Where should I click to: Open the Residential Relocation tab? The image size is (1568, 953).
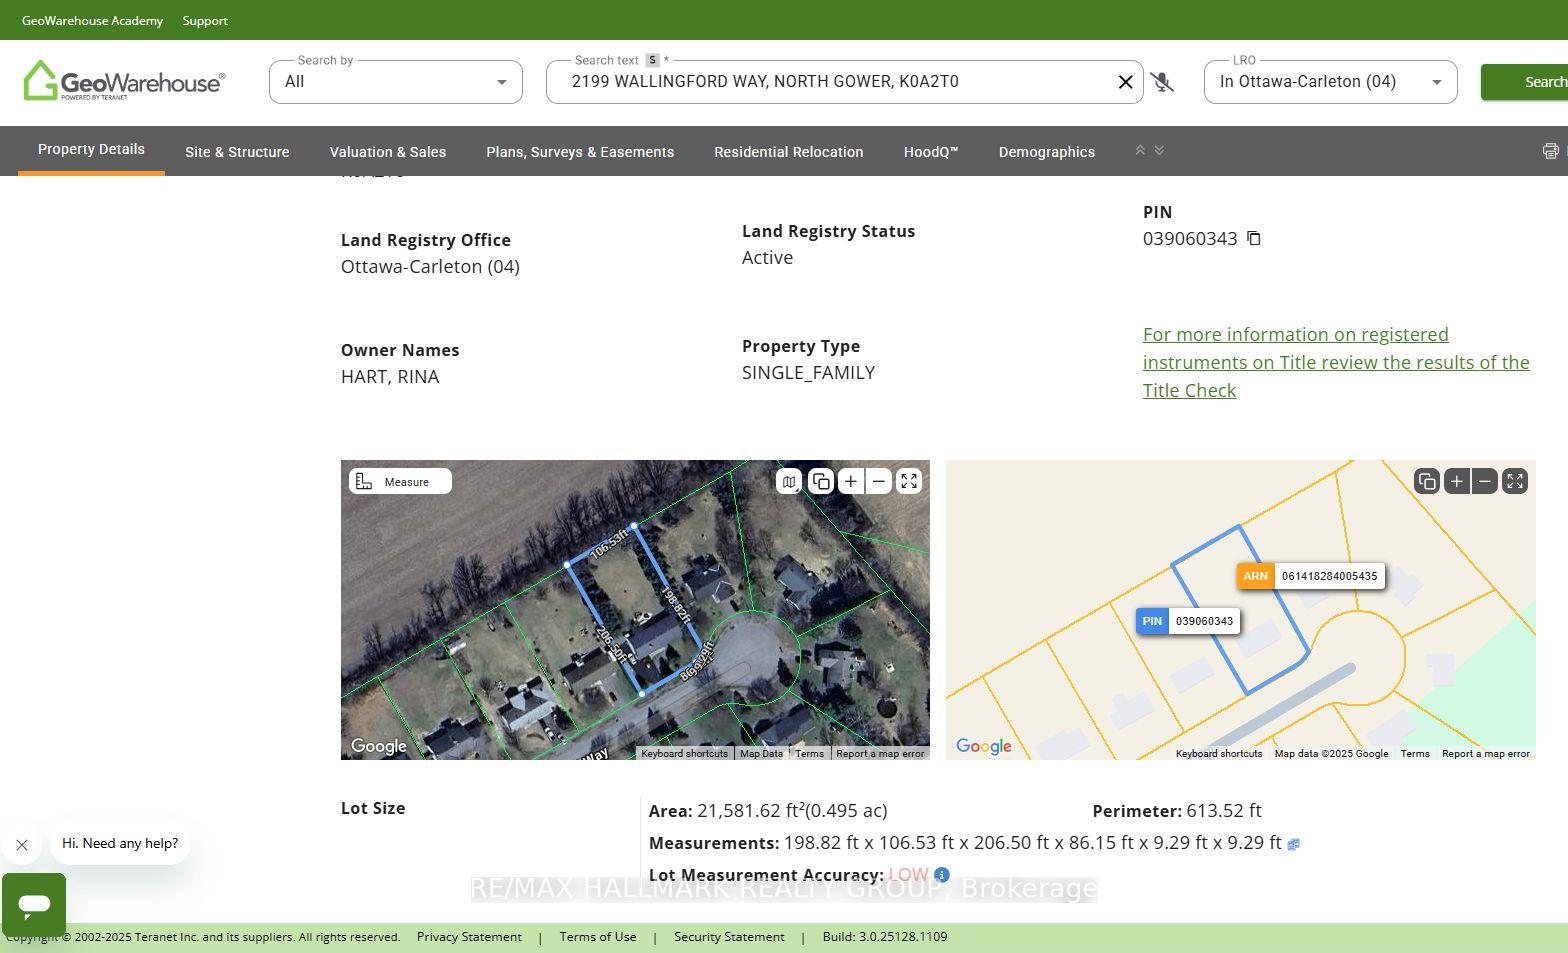[x=788, y=152]
